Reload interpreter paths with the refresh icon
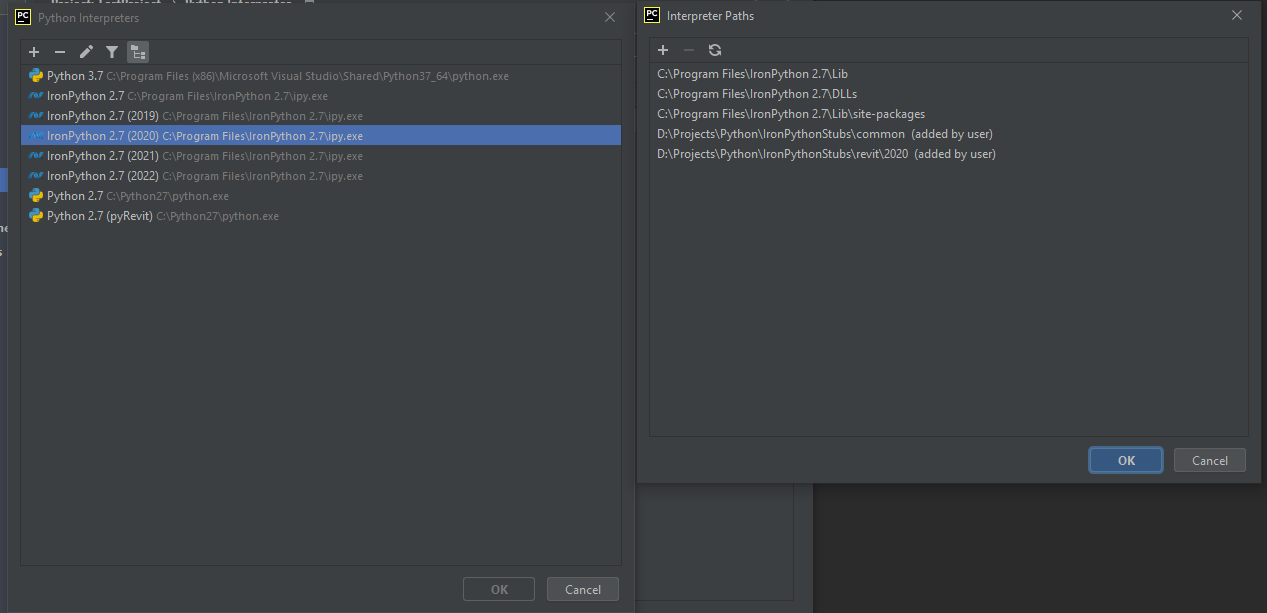1267x613 pixels. 714,49
